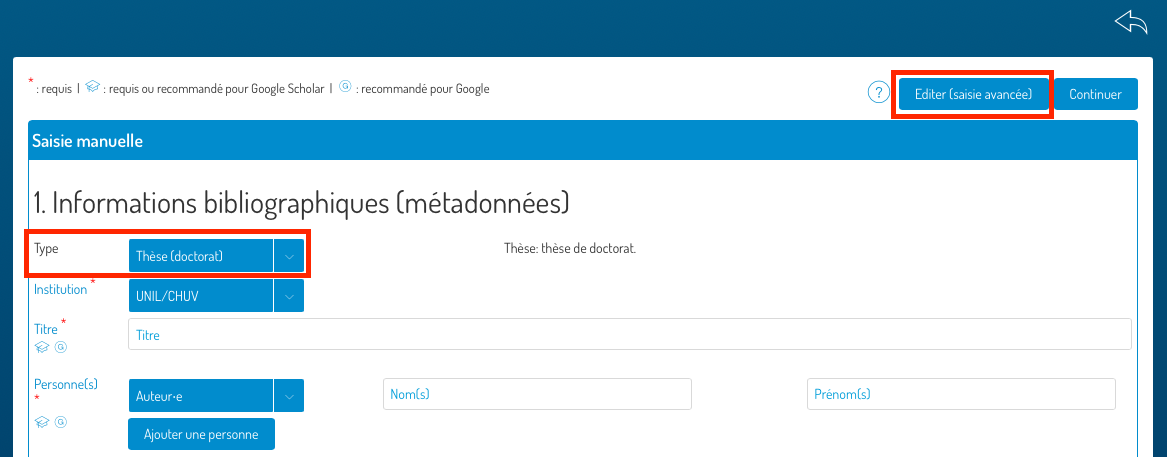The image size is (1167, 457).
Task: Open the question mark help icon
Action: (878, 94)
